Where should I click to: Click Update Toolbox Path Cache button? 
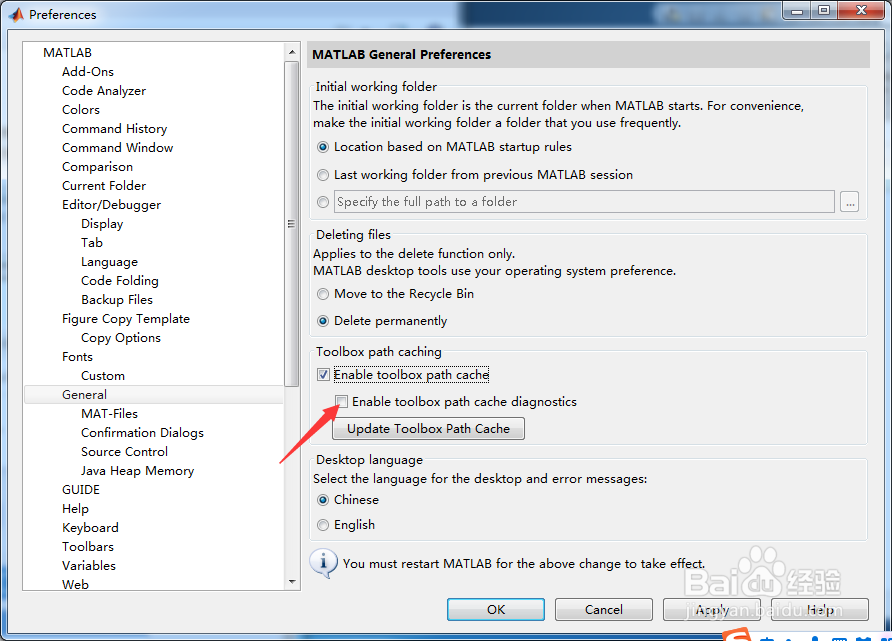[x=428, y=429]
